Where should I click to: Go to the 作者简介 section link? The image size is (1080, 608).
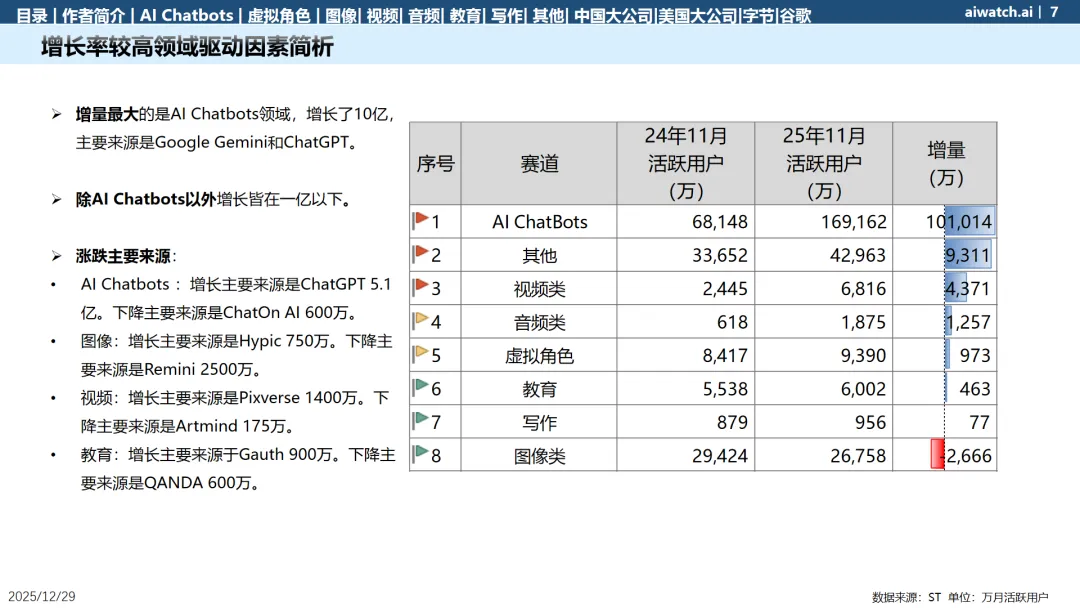(x=93, y=15)
